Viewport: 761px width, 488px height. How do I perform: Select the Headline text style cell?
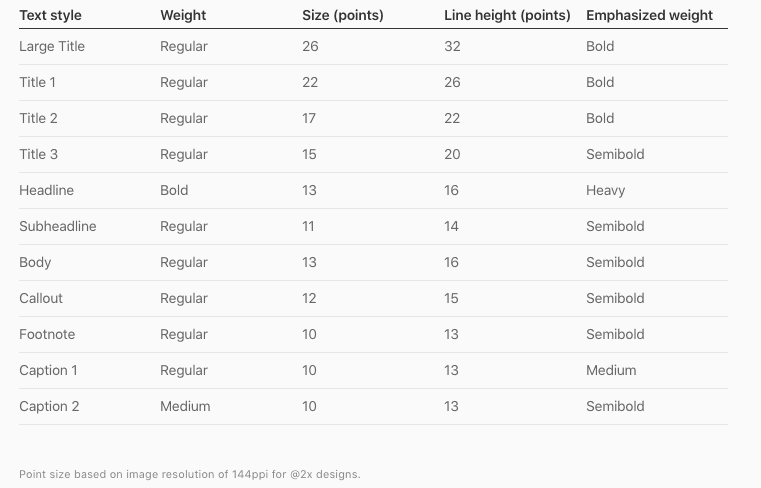click(46, 190)
